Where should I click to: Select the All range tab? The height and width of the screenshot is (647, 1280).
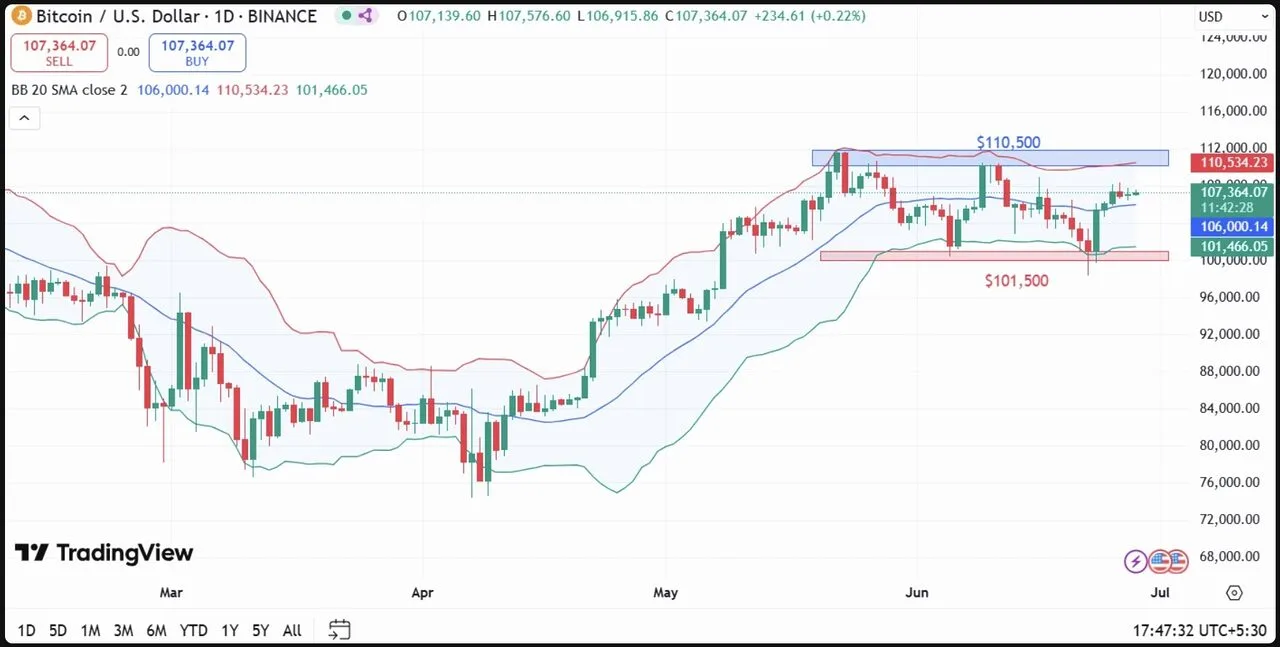coord(291,630)
